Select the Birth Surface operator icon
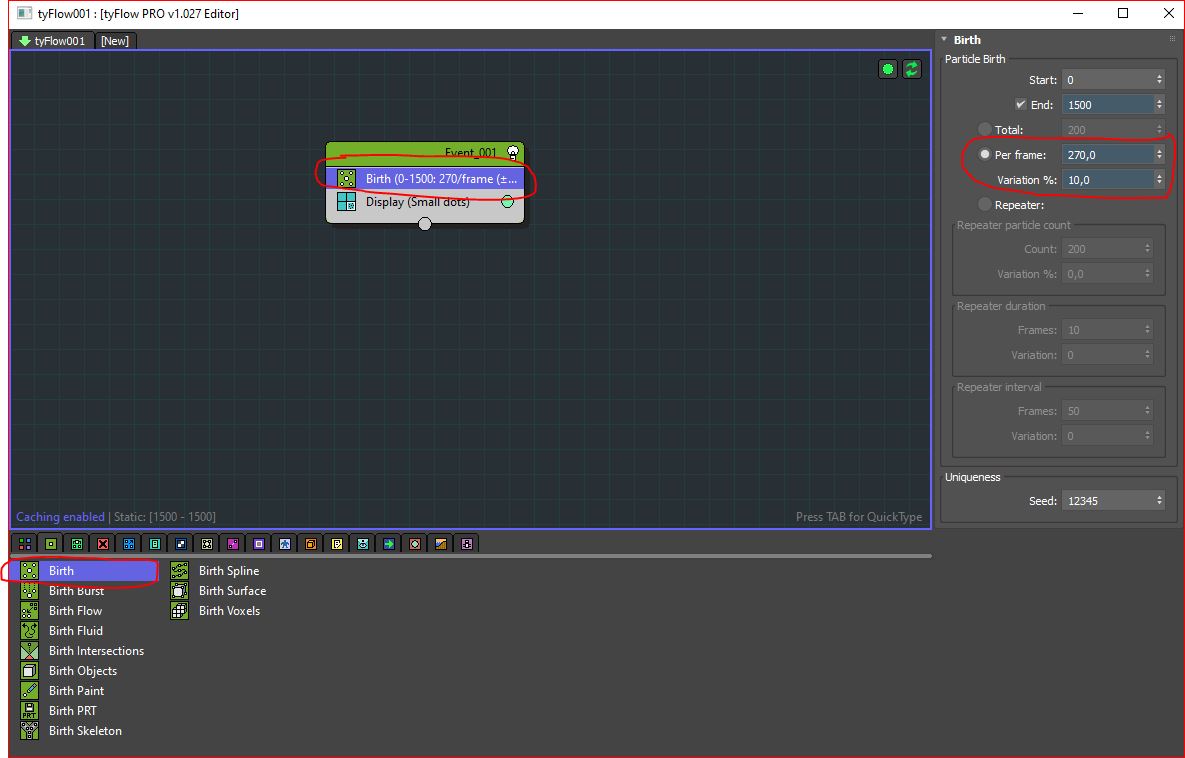1185x758 pixels. coord(179,591)
